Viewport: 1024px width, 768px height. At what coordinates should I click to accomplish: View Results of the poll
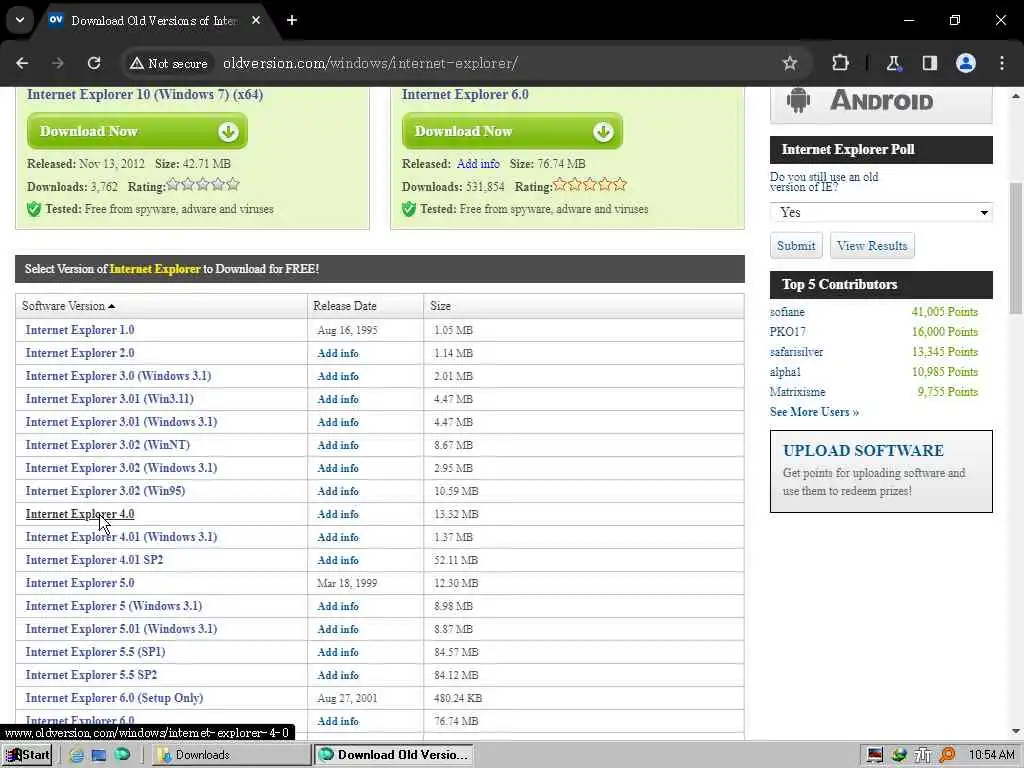pyautogui.click(x=872, y=246)
